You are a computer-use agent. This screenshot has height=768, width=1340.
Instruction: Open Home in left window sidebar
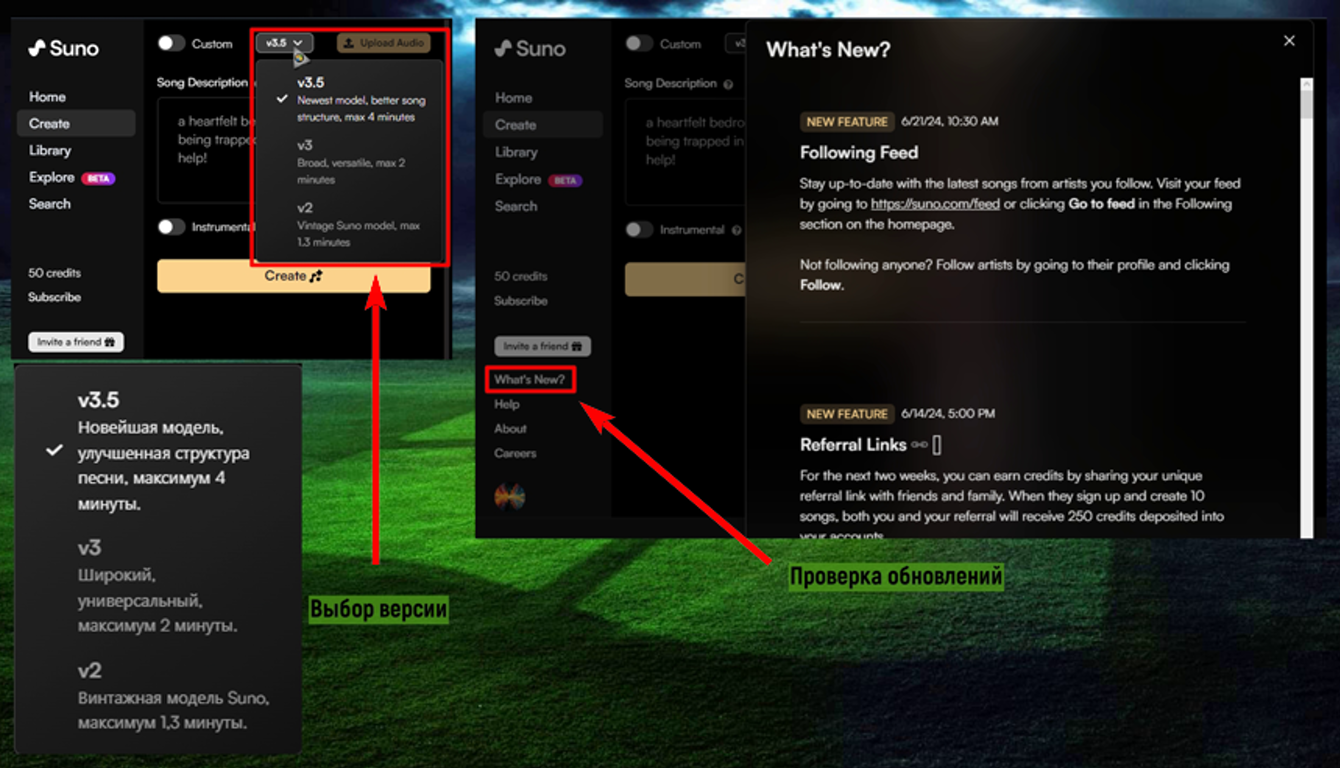(47, 97)
